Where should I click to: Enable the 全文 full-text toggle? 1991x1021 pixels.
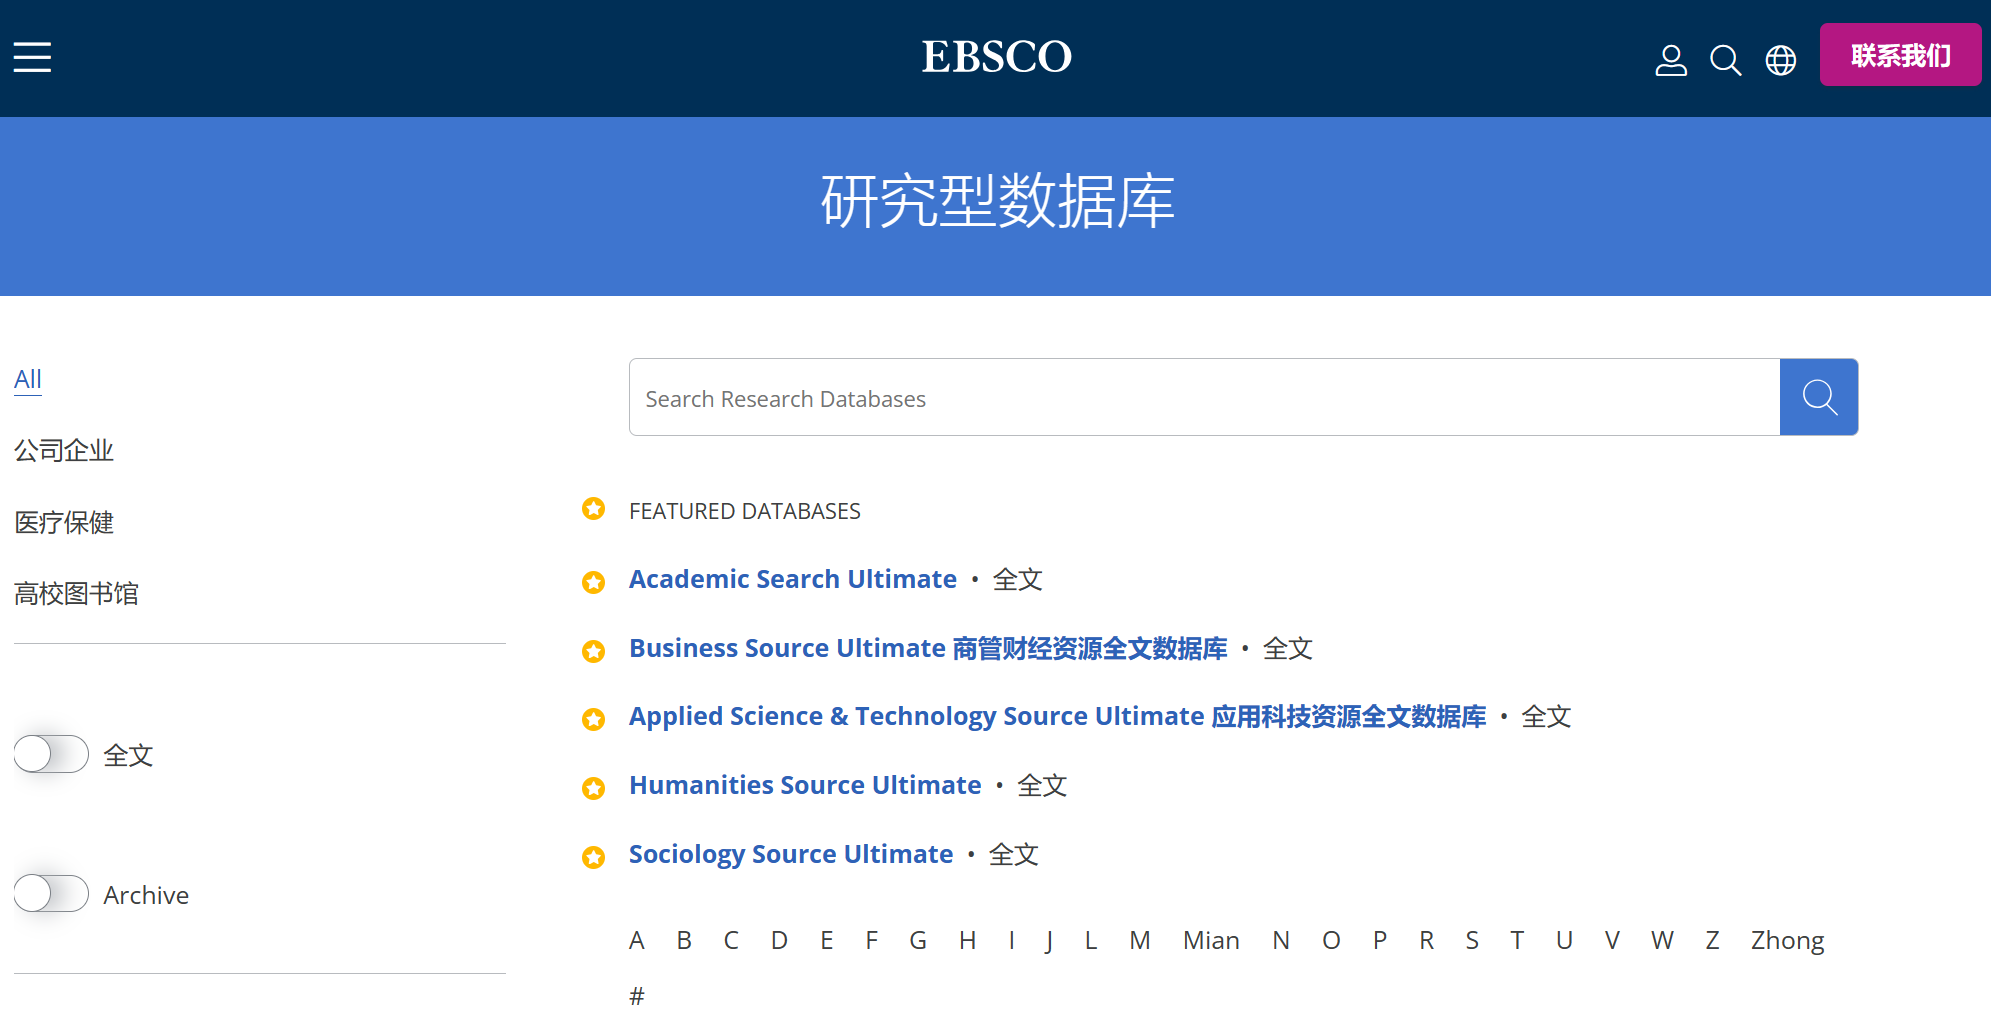point(51,754)
